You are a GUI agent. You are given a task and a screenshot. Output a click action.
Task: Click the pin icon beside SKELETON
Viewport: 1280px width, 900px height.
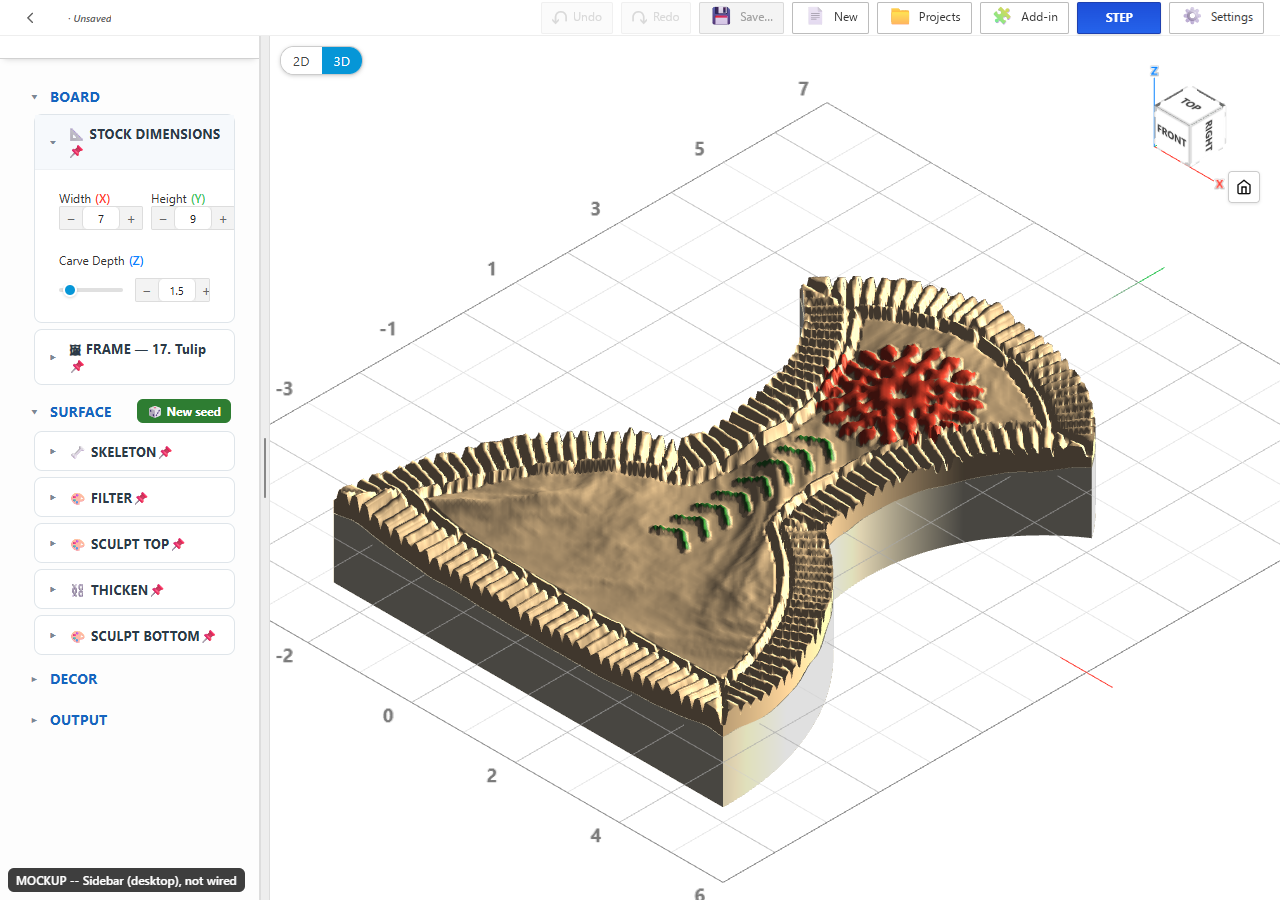pyautogui.click(x=165, y=452)
